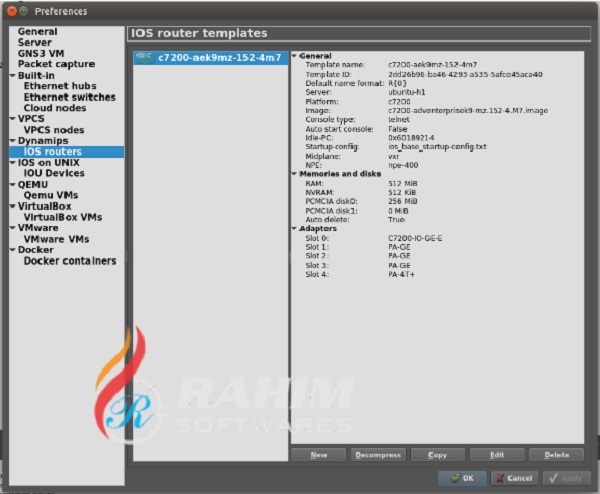Open Server preferences
Viewport: 600px width, 494px height.
(x=34, y=42)
